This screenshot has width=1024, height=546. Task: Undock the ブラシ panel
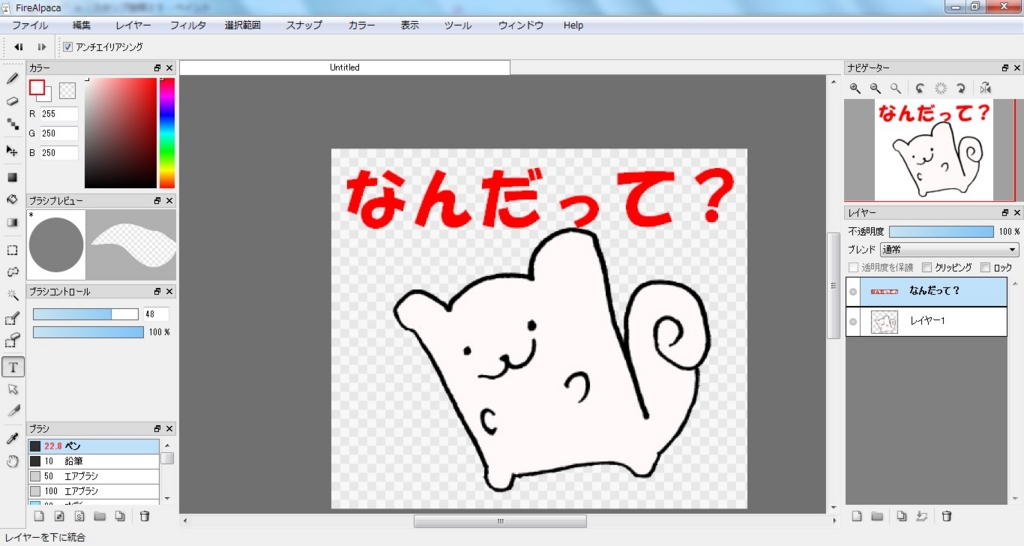pyautogui.click(x=157, y=428)
